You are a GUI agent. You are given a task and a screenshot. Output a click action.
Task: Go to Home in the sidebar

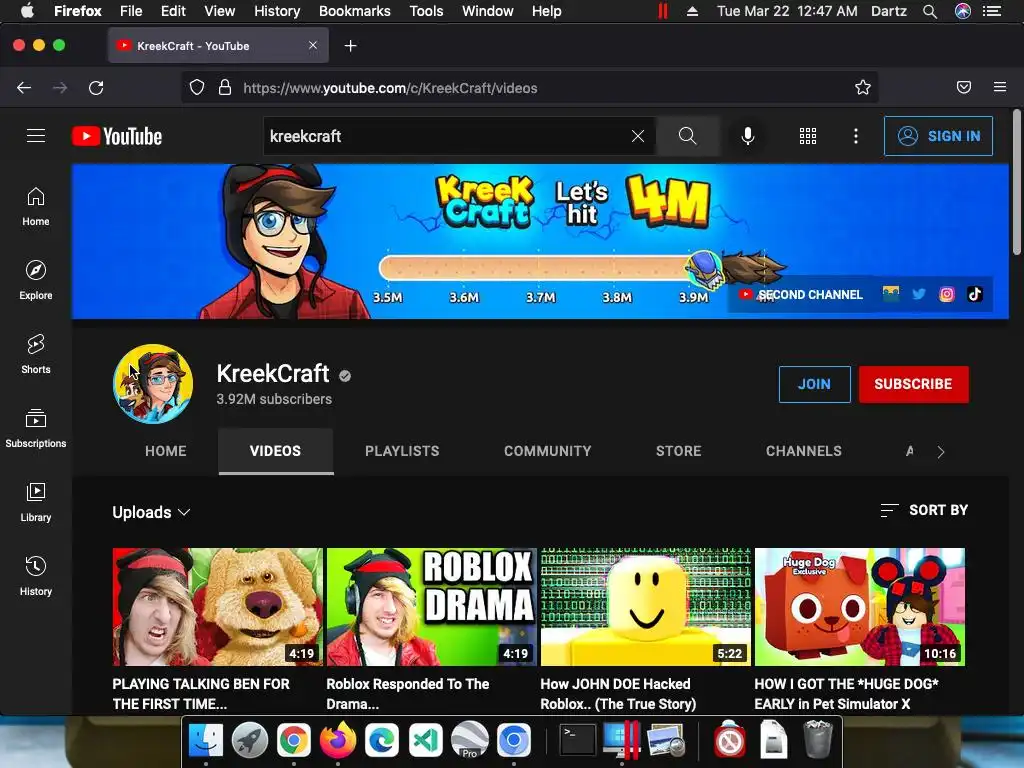click(36, 206)
